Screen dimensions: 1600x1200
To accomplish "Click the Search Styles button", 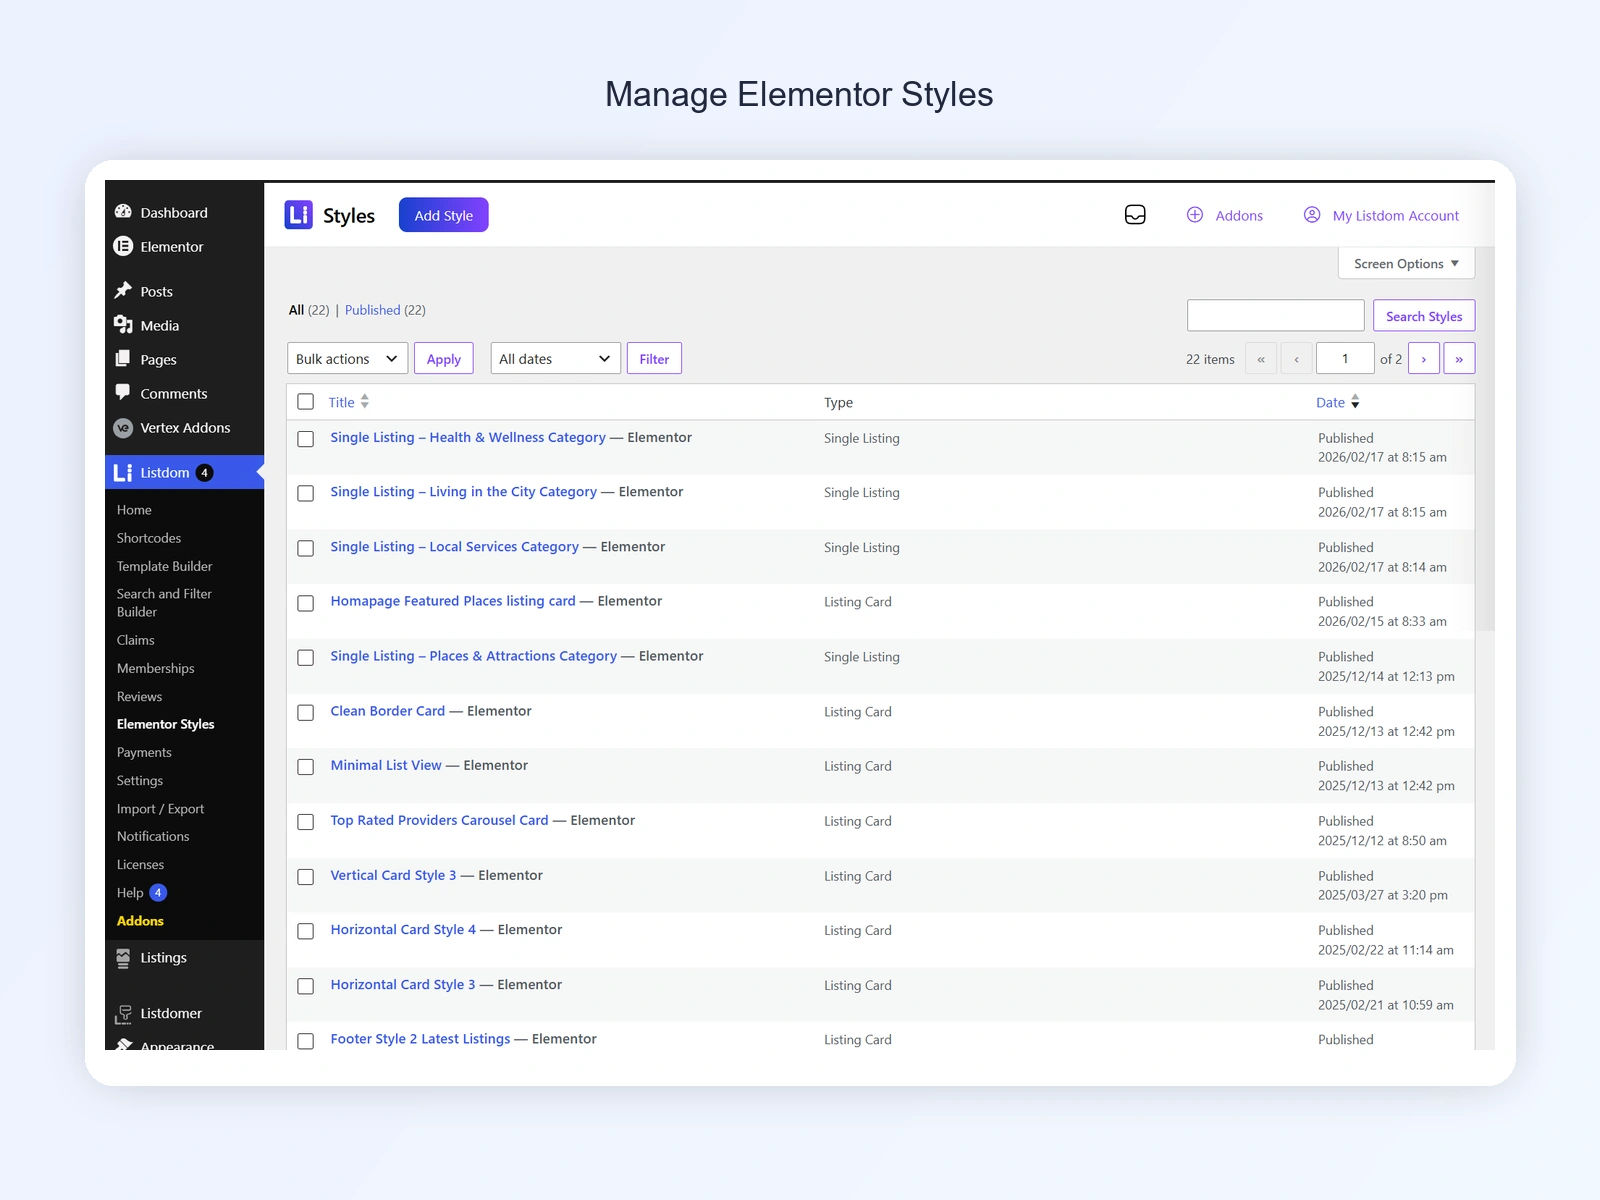I will click(x=1424, y=316).
